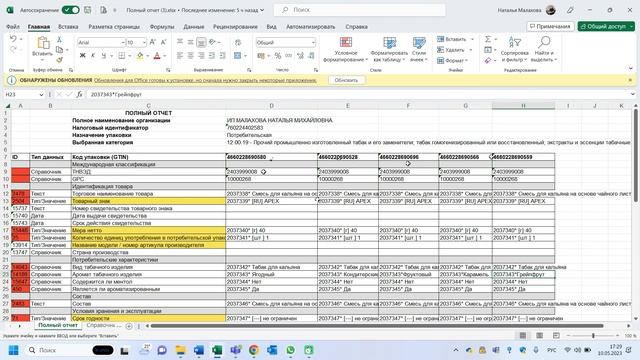
Task: Decrease font size with smaller A icon
Action: pos(163,42)
